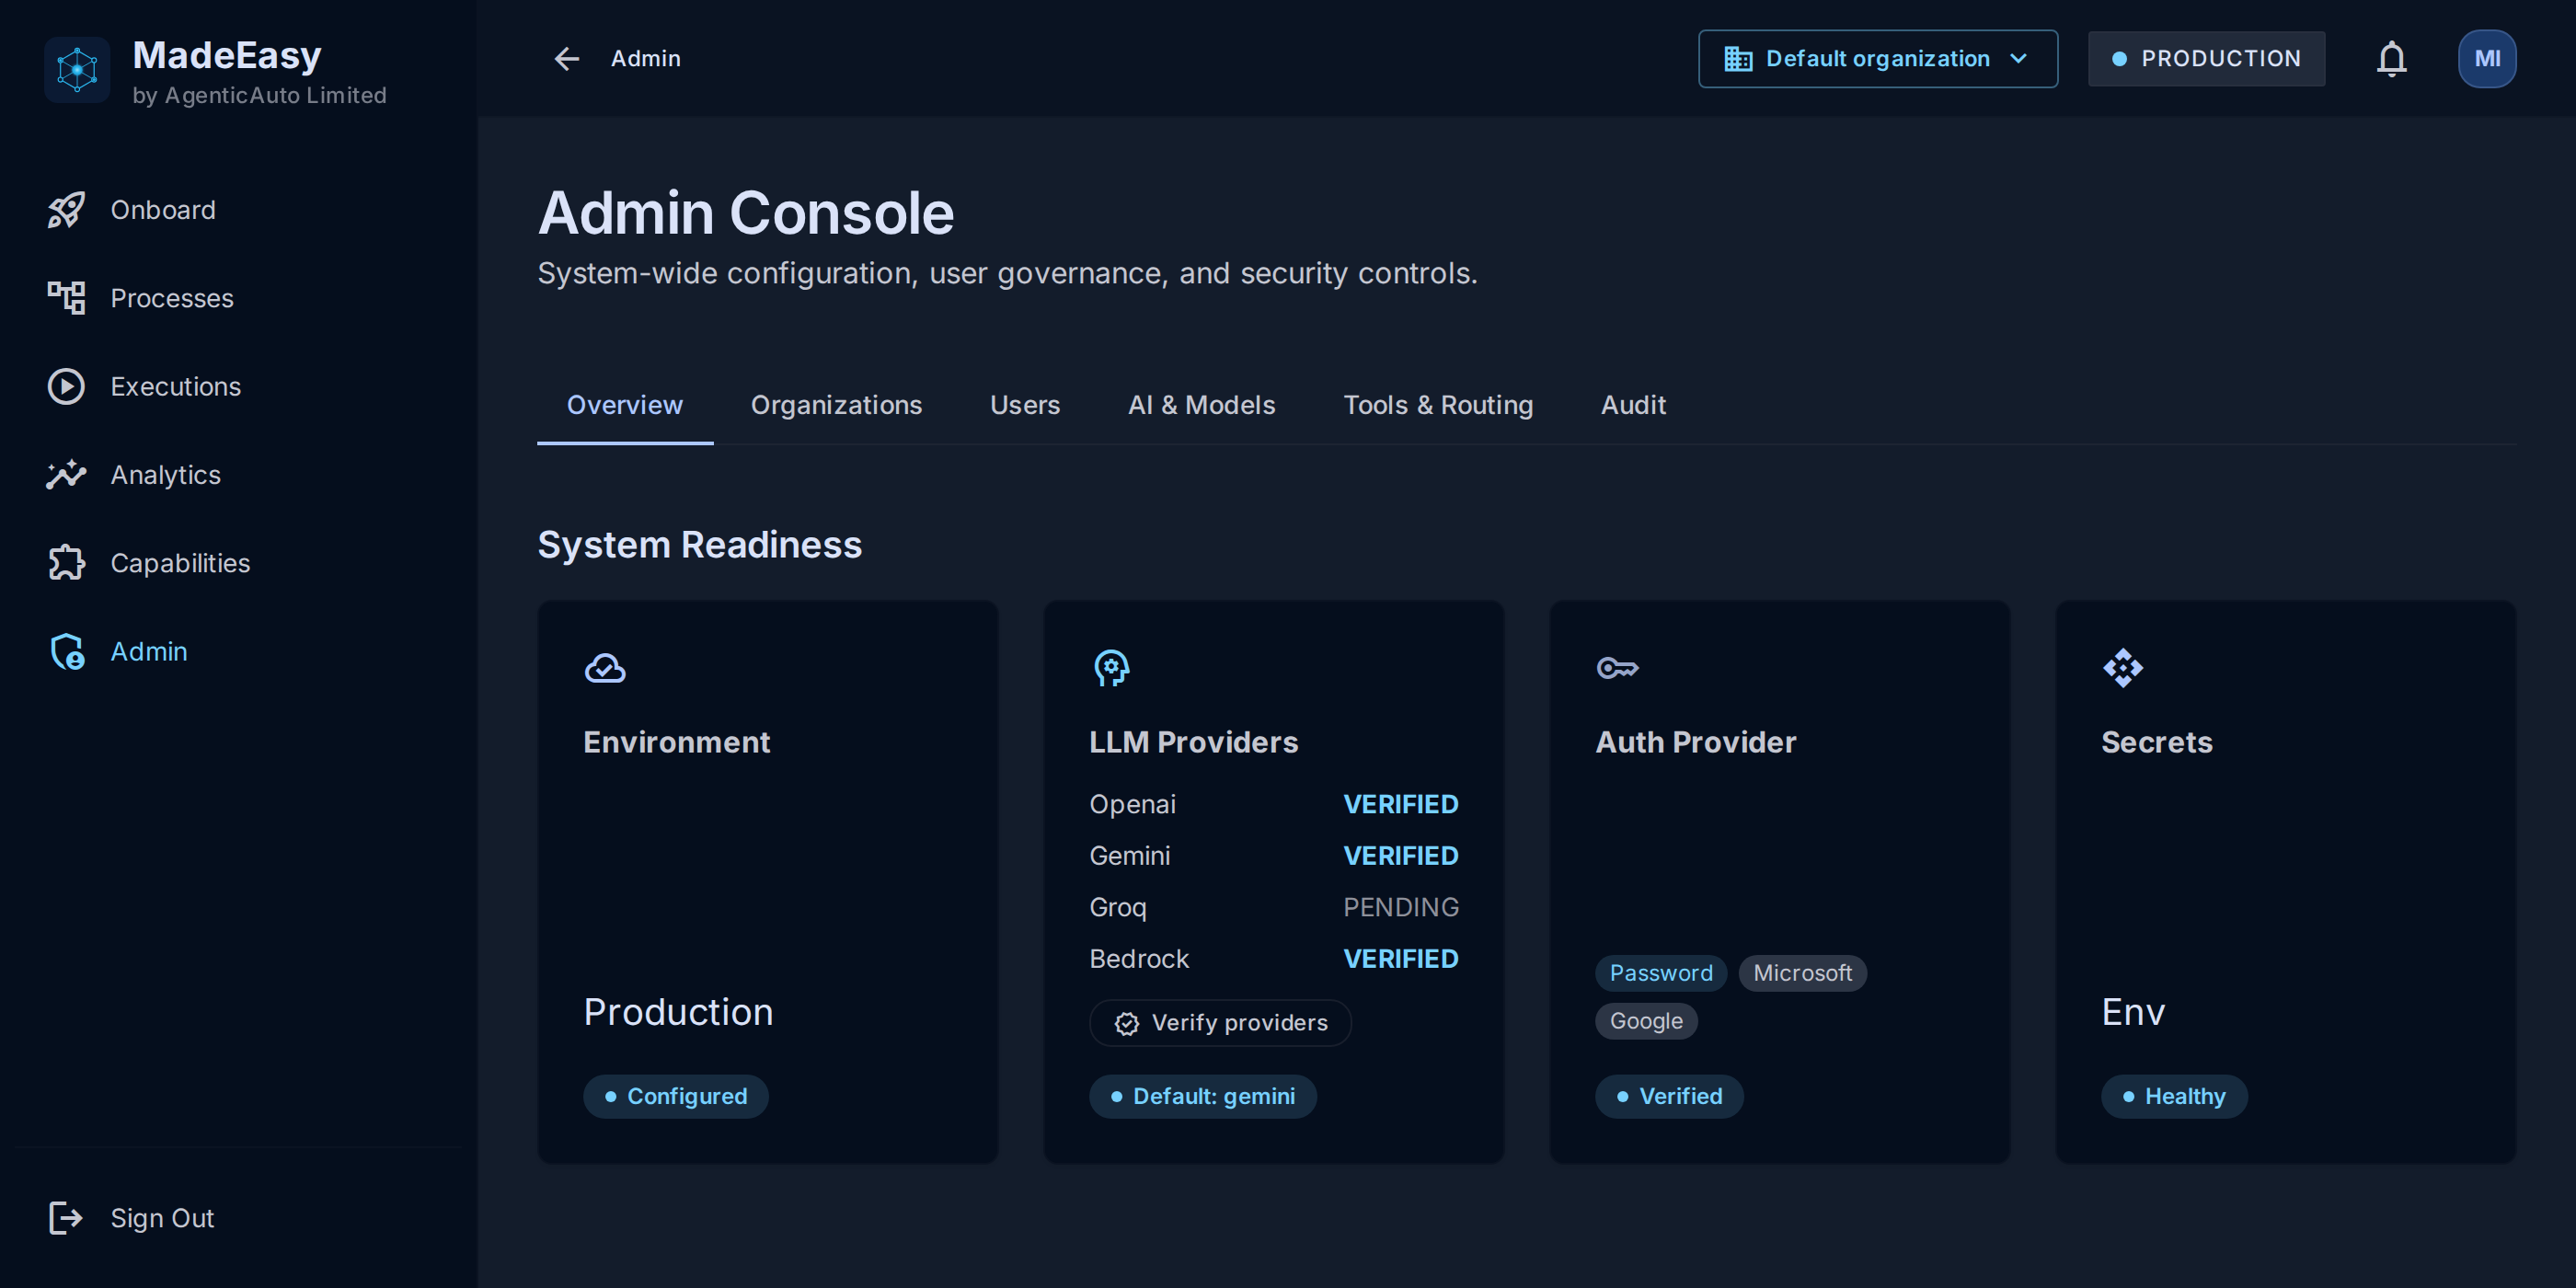Open Capabilities from sidebar
Screen dimensions: 2576x1288
(x=238, y=563)
